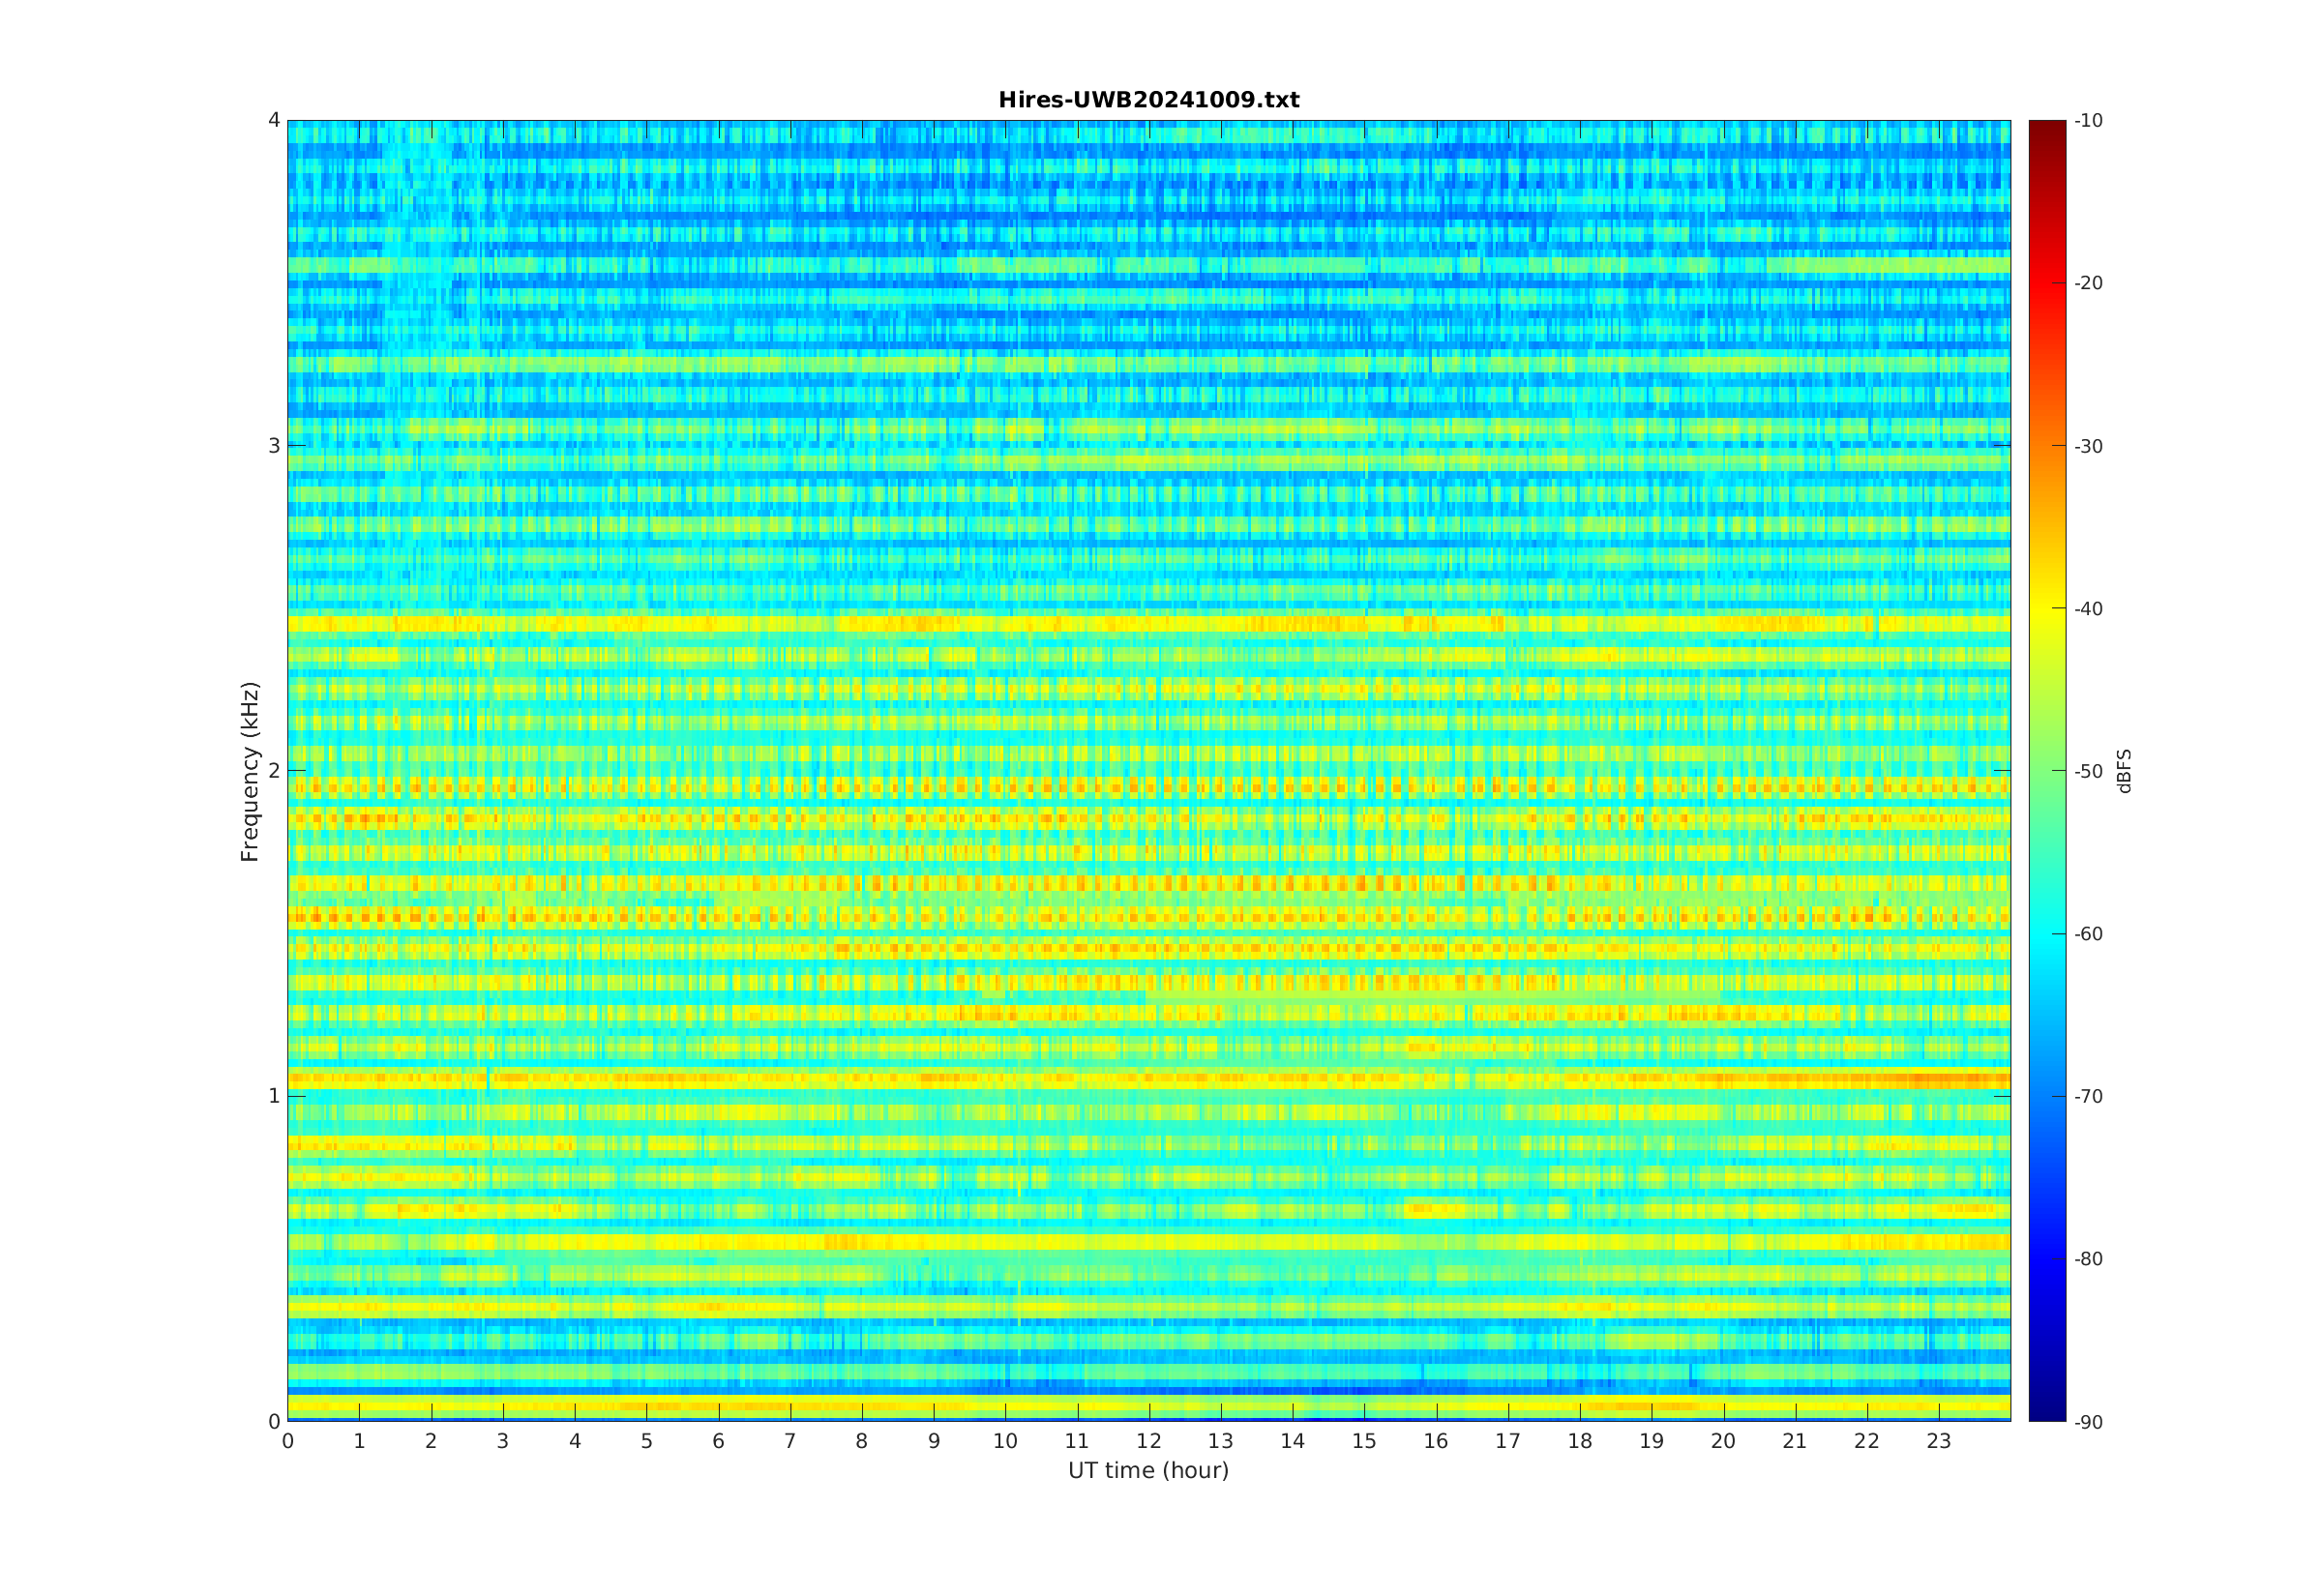Click the dBFS colorbar label

point(2124,771)
